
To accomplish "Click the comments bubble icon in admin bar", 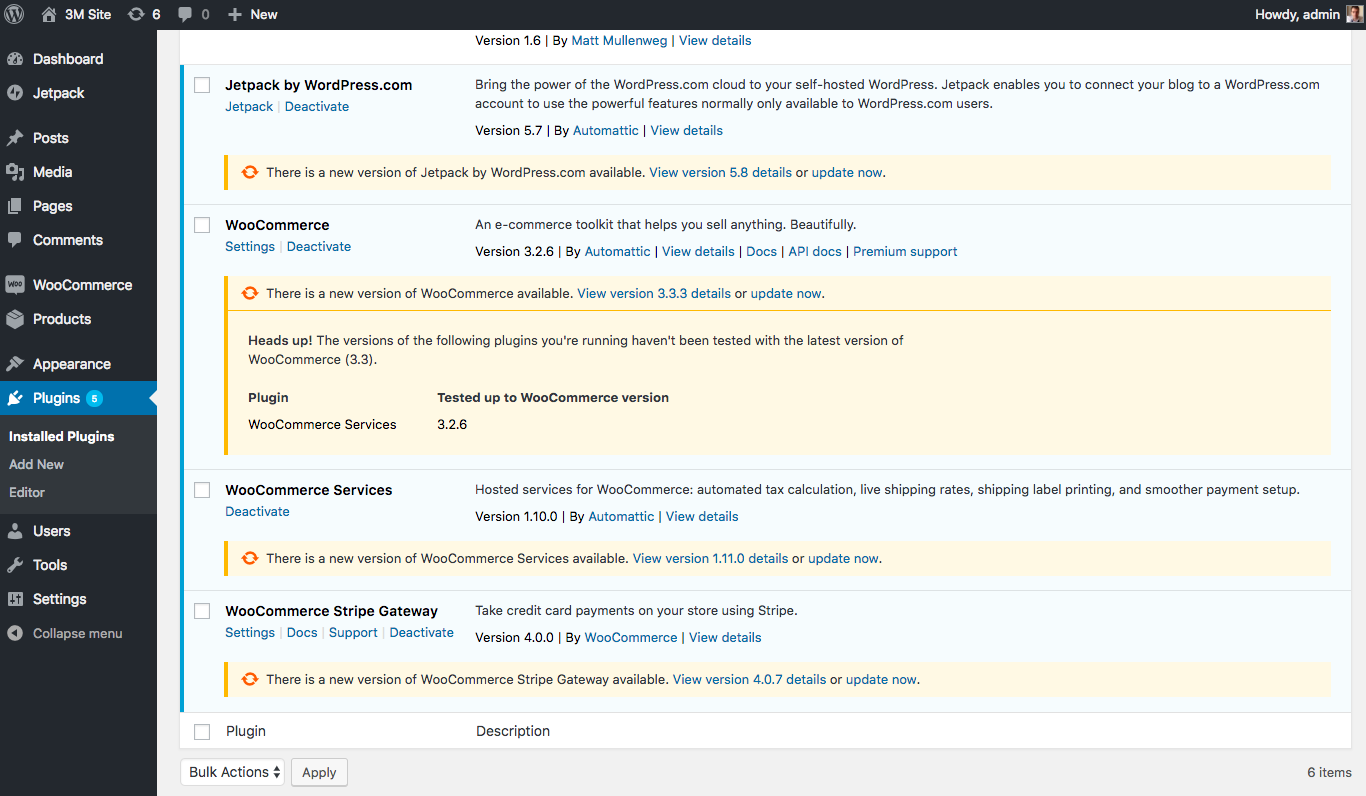I will tap(185, 14).
